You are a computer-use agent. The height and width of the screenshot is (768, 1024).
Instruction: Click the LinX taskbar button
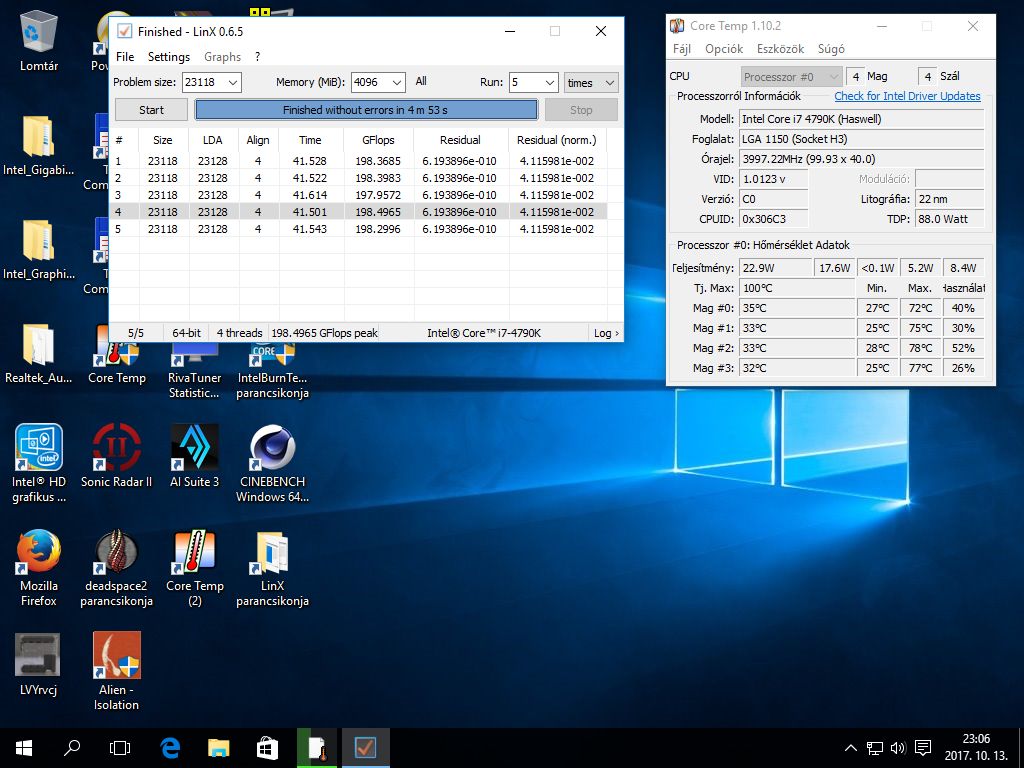coord(365,747)
